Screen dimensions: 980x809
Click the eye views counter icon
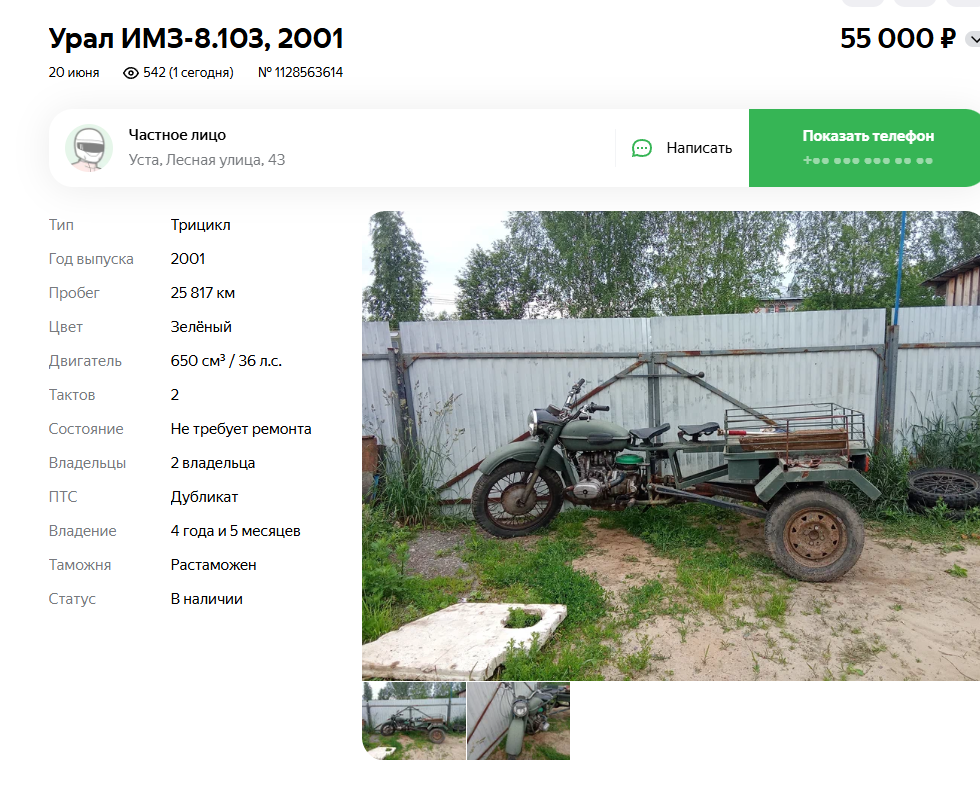point(131,73)
